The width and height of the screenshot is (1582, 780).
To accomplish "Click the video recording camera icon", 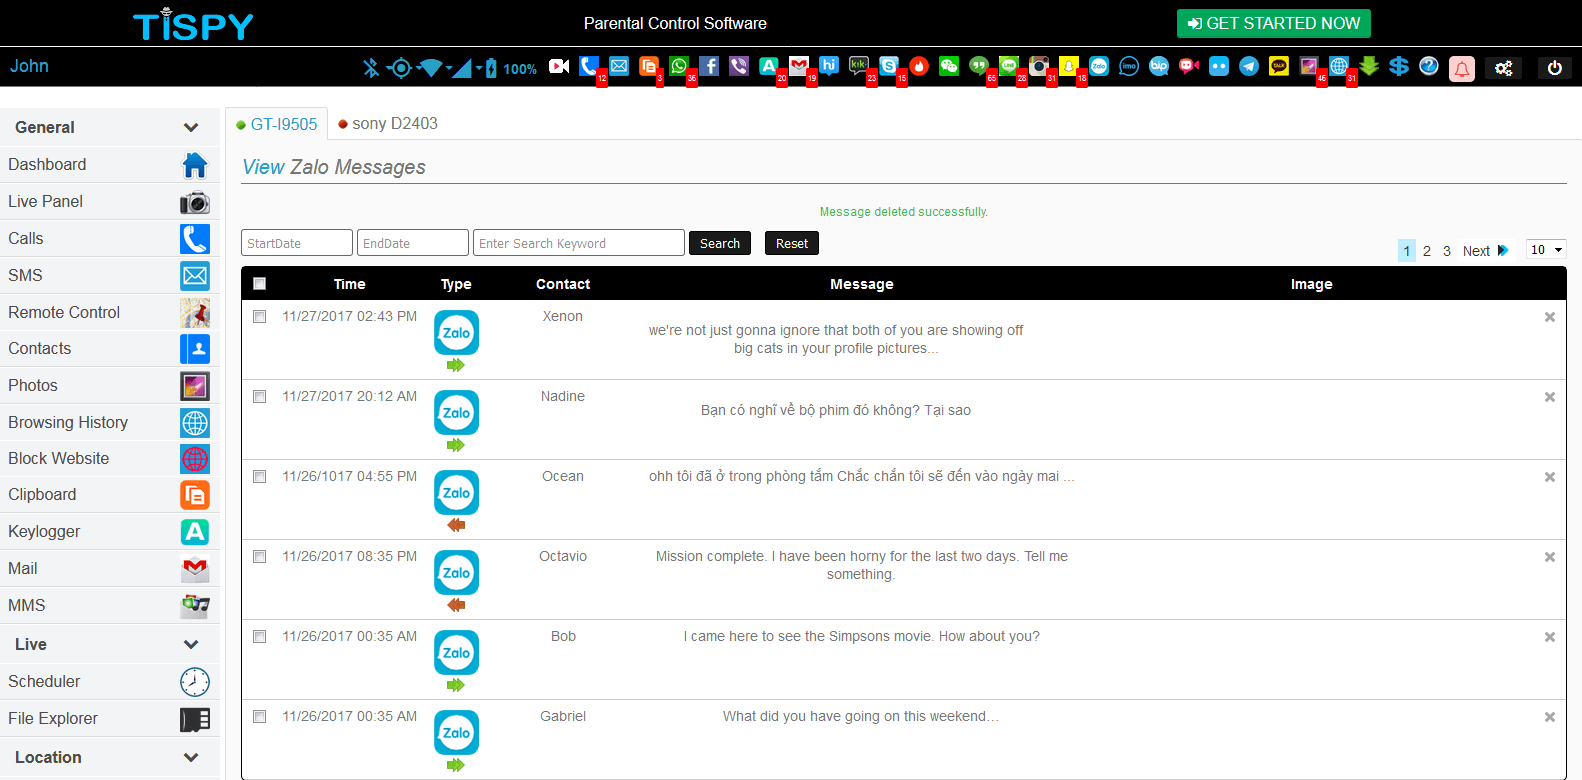I will pyautogui.click(x=559, y=66).
